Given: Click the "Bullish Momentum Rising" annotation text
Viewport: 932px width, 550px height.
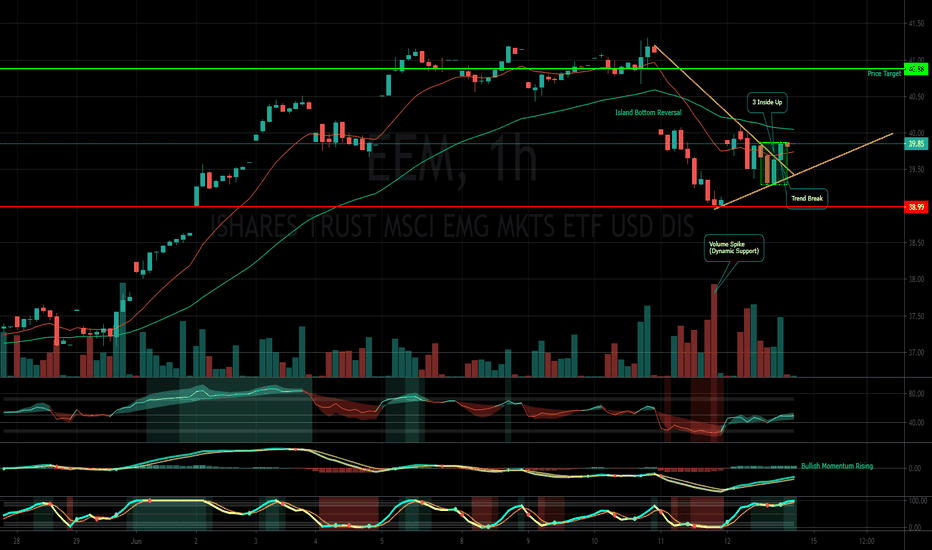Looking at the screenshot, I should pos(837,466).
